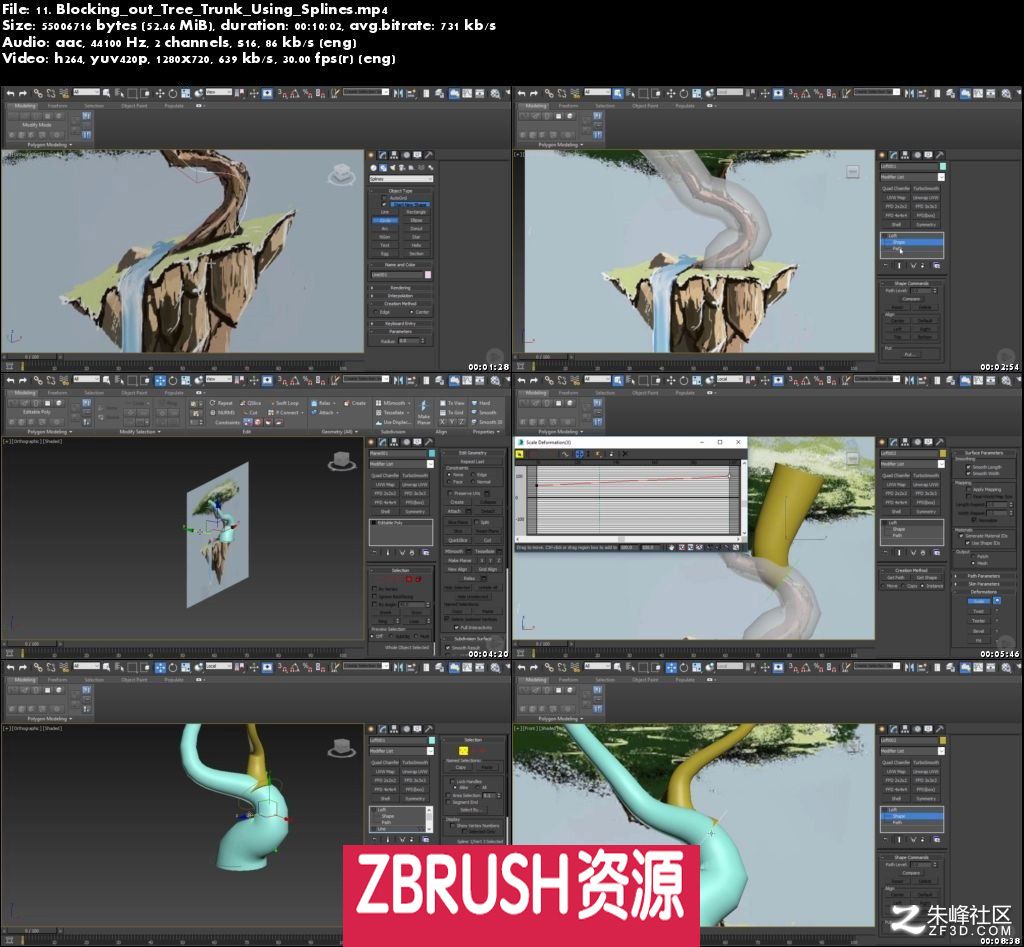Click Make Planar in the 00:04:20 ribbon

[x=424, y=413]
